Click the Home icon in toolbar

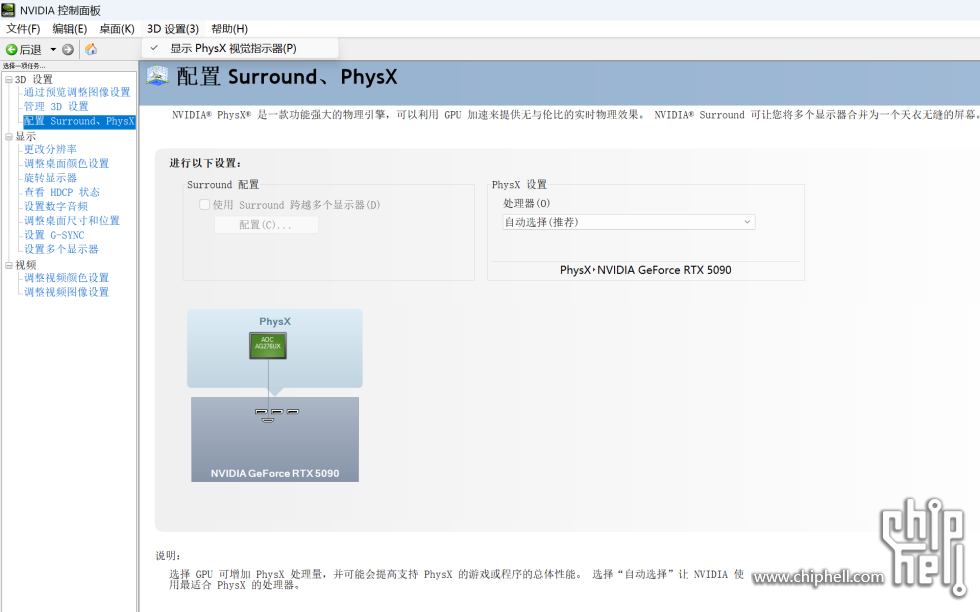click(x=91, y=49)
